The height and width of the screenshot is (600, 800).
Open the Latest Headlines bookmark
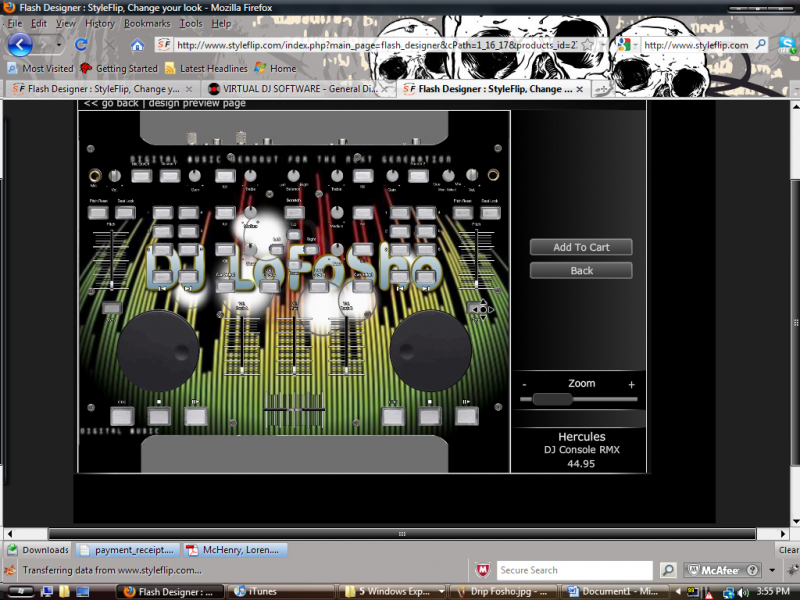(206, 68)
